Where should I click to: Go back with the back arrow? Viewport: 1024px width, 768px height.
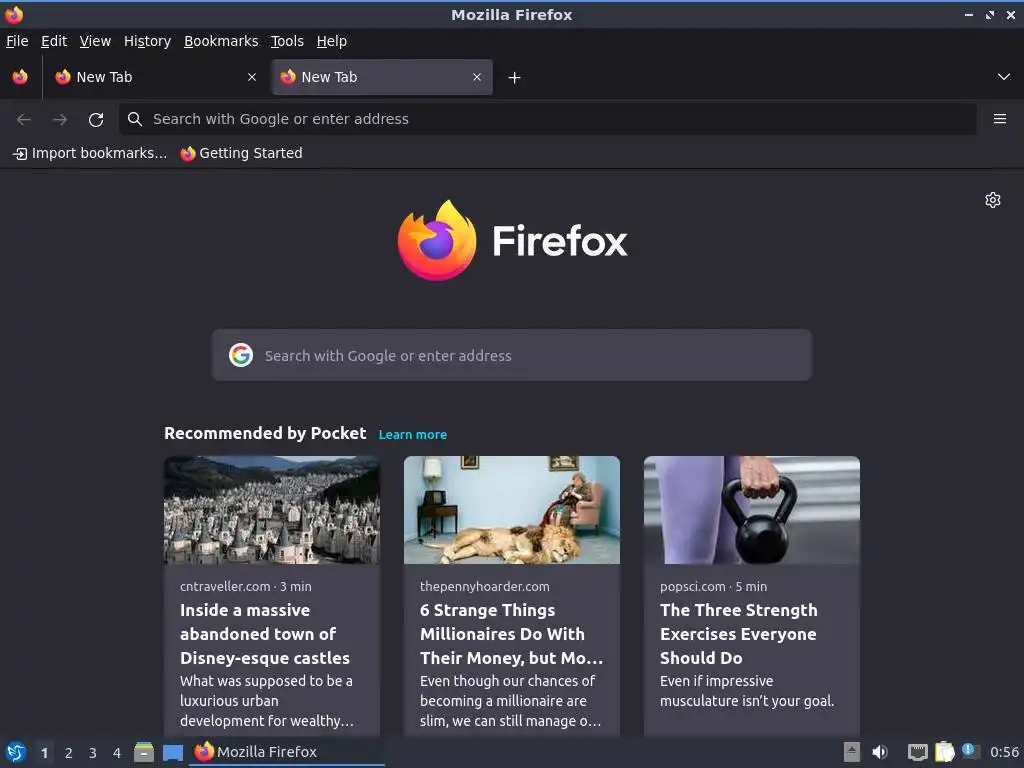pyautogui.click(x=24, y=120)
